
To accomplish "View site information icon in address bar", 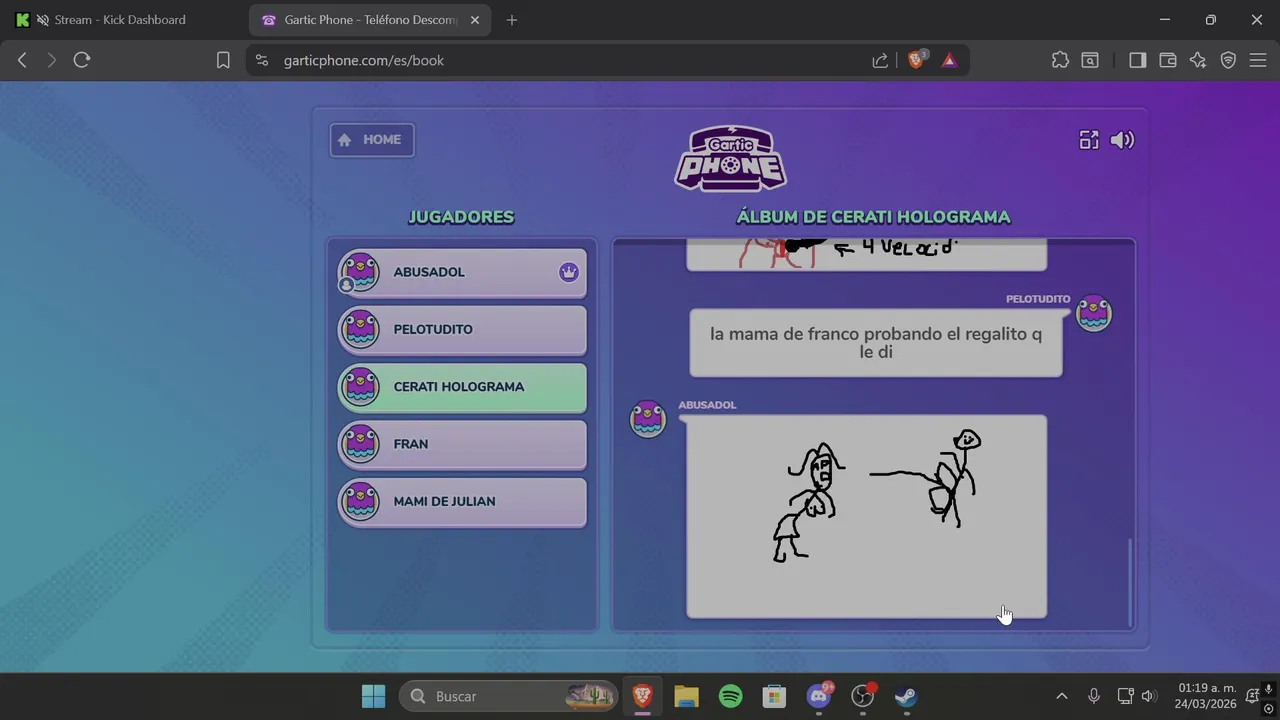I will (x=262, y=60).
